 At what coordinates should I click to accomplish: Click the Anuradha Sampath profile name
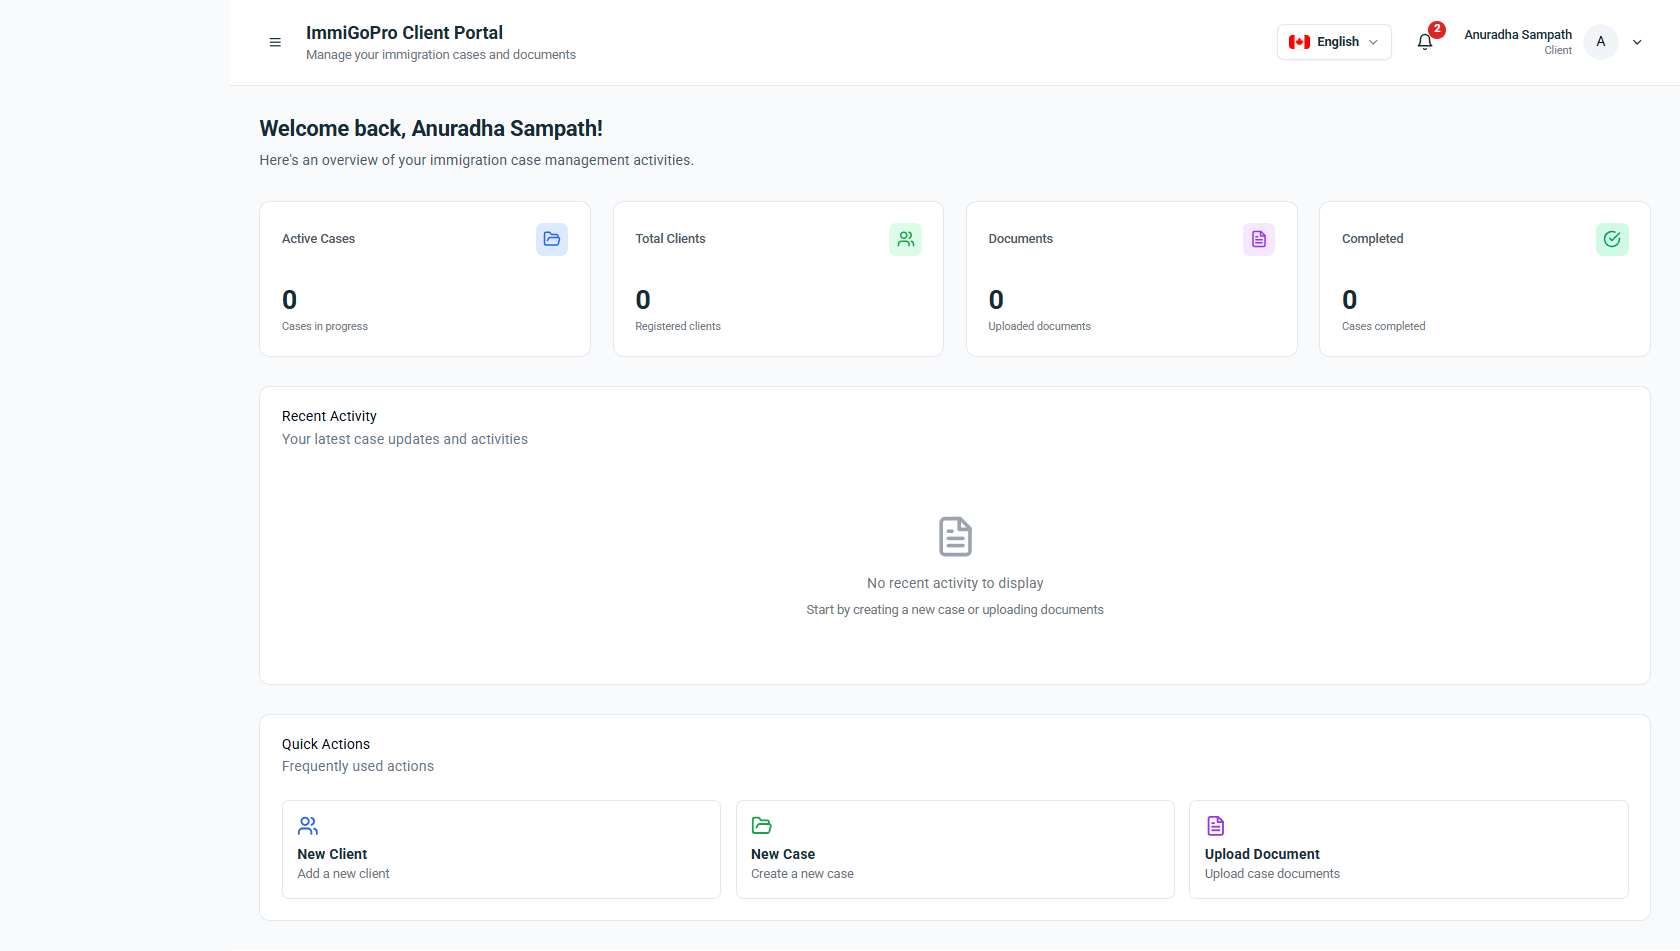pos(1517,35)
